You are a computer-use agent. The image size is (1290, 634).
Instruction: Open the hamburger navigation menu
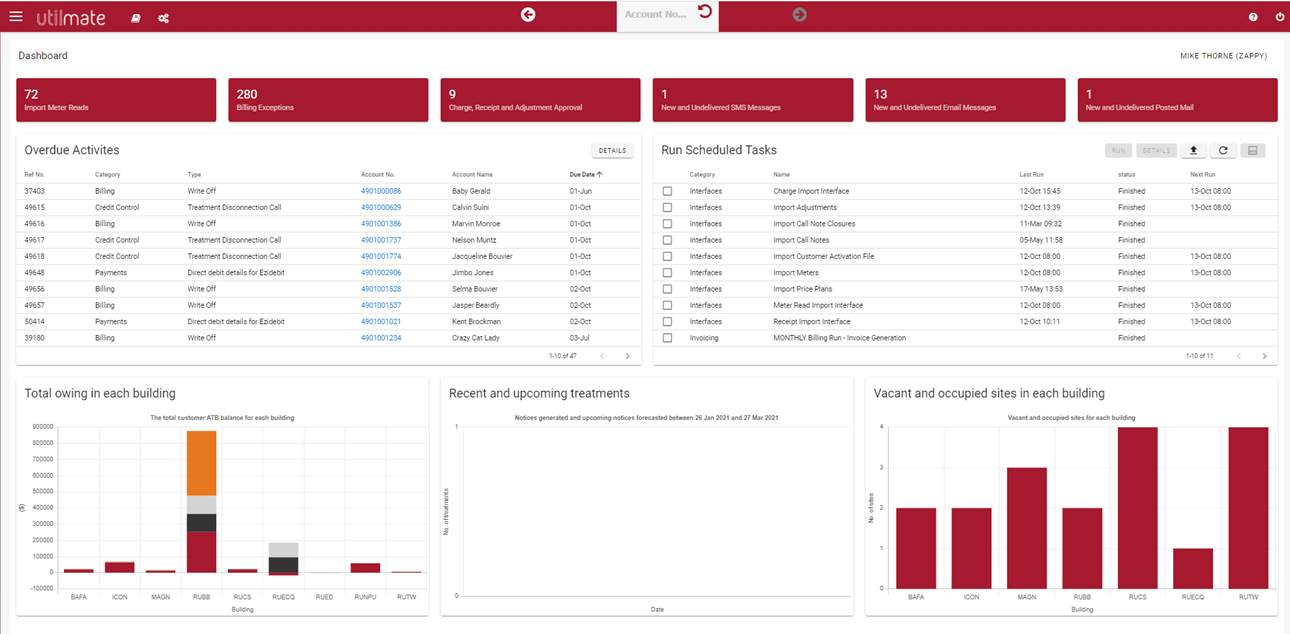[15, 16]
